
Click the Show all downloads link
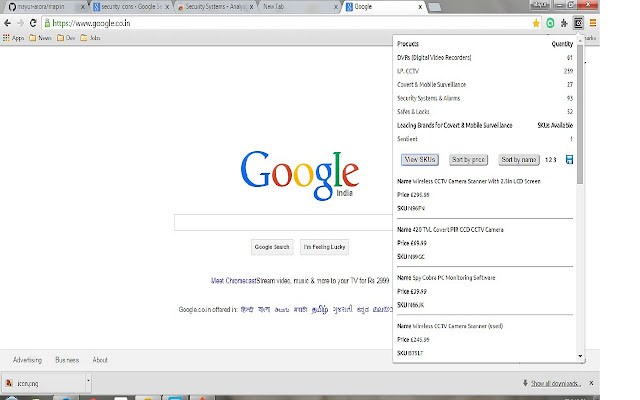556,383
